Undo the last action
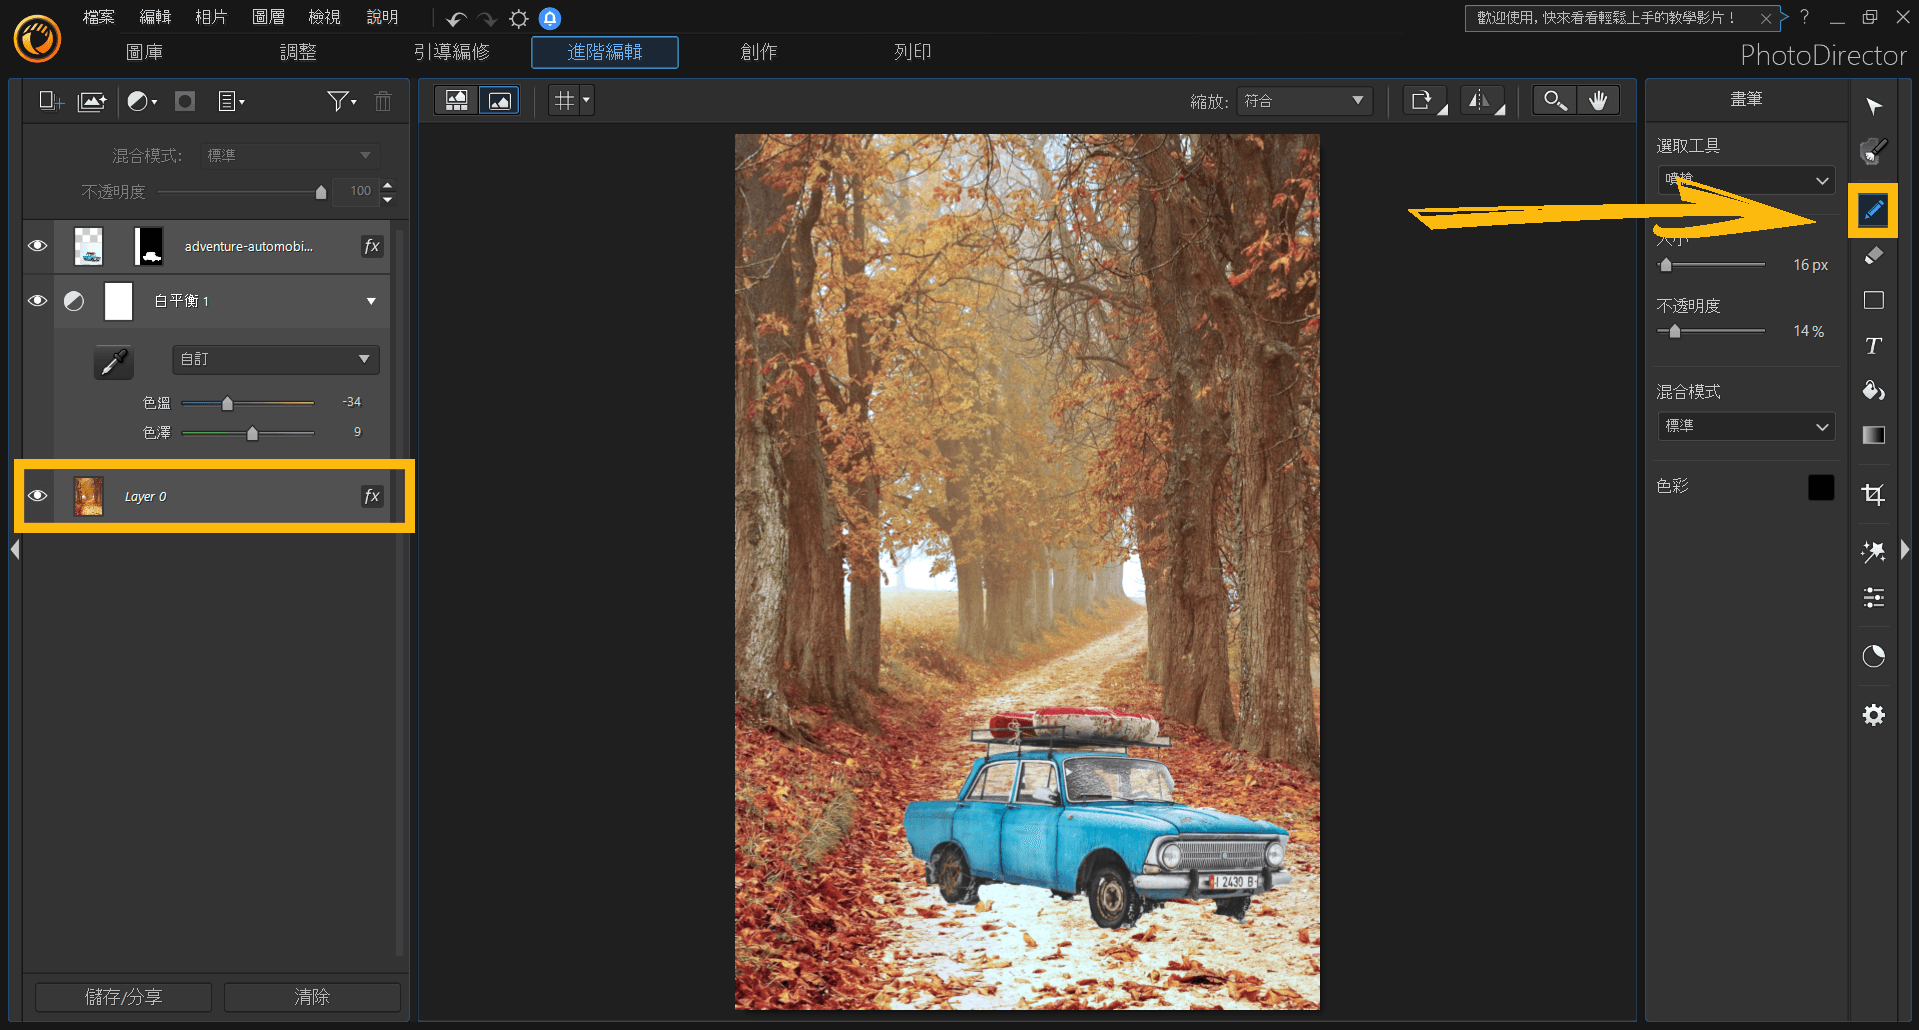 coord(456,19)
